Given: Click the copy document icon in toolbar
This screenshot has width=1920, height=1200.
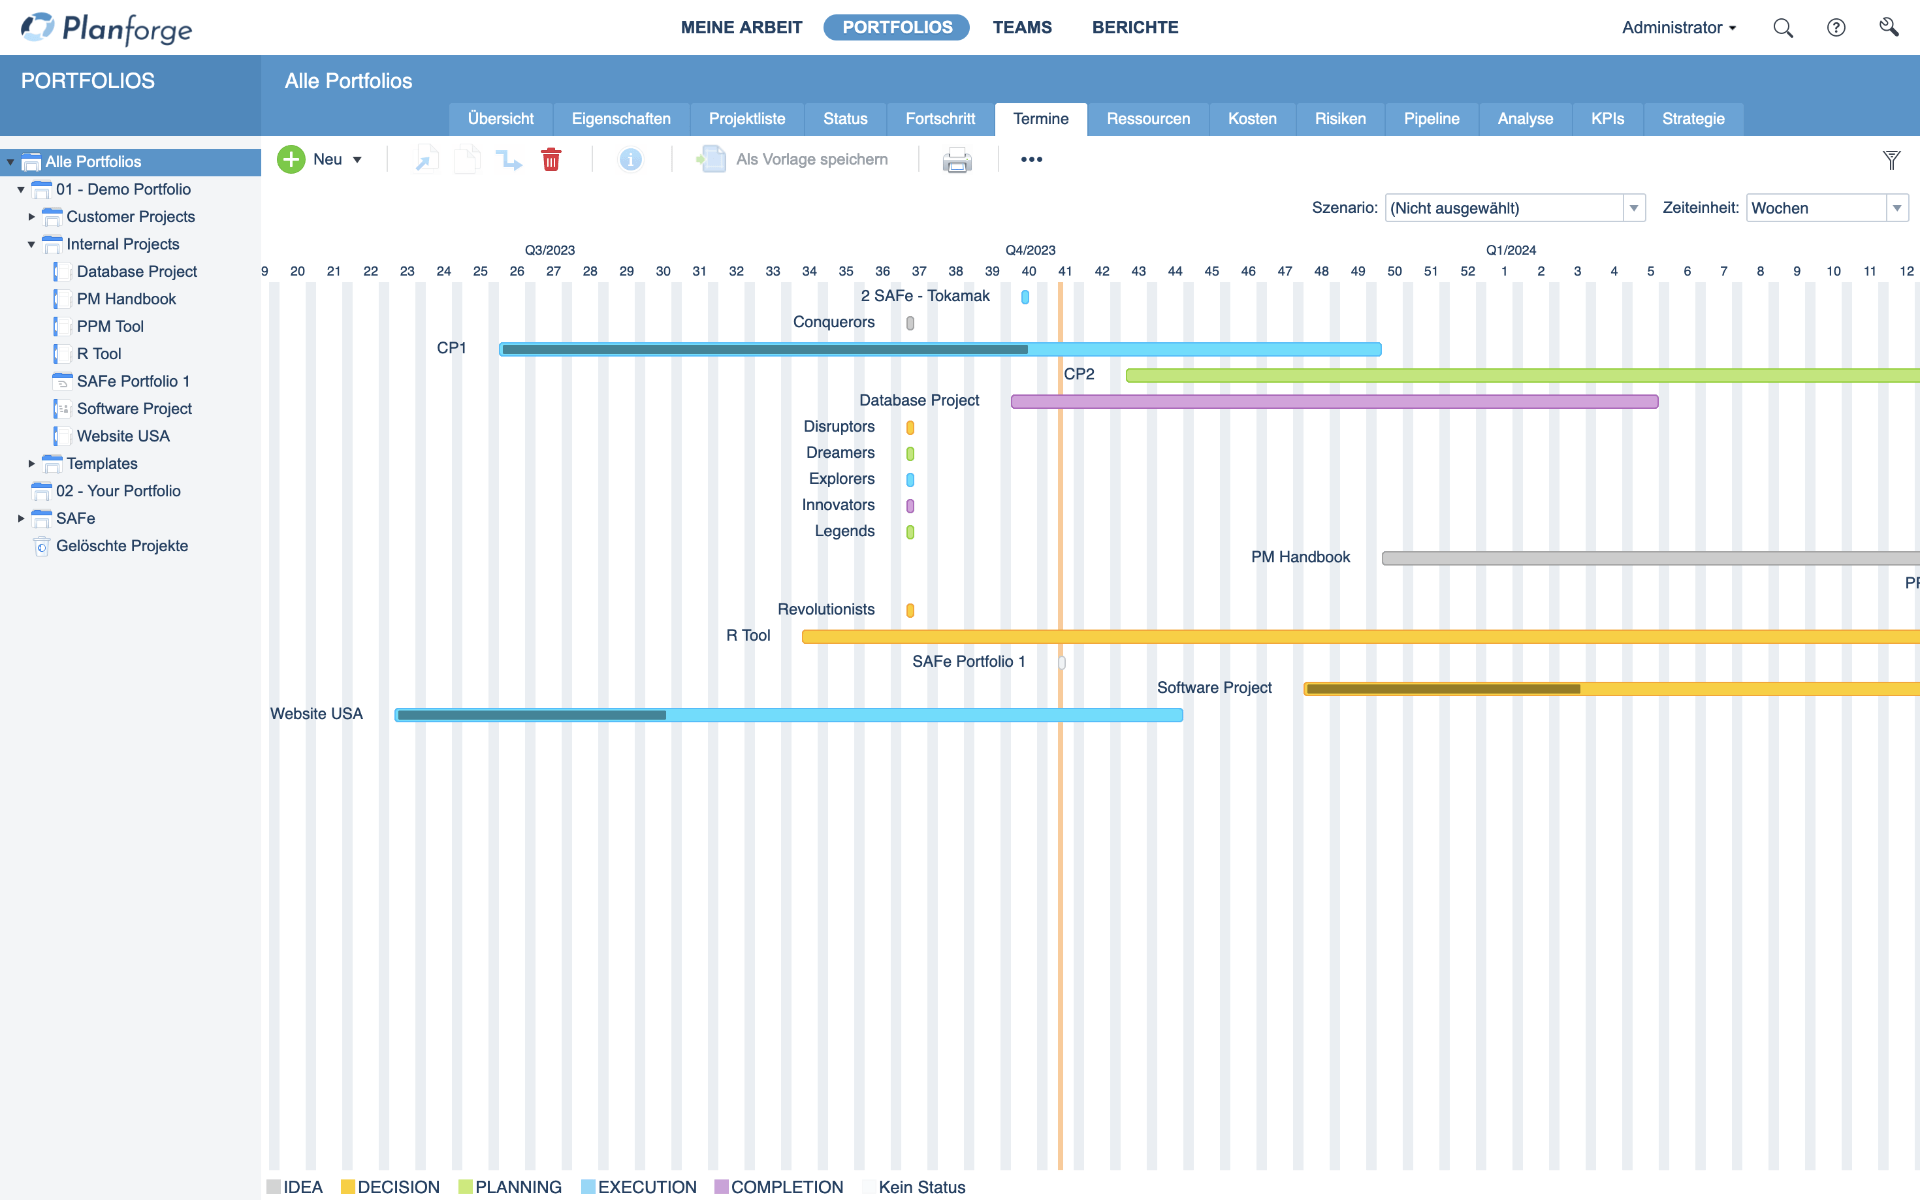Looking at the screenshot, I should point(467,160).
